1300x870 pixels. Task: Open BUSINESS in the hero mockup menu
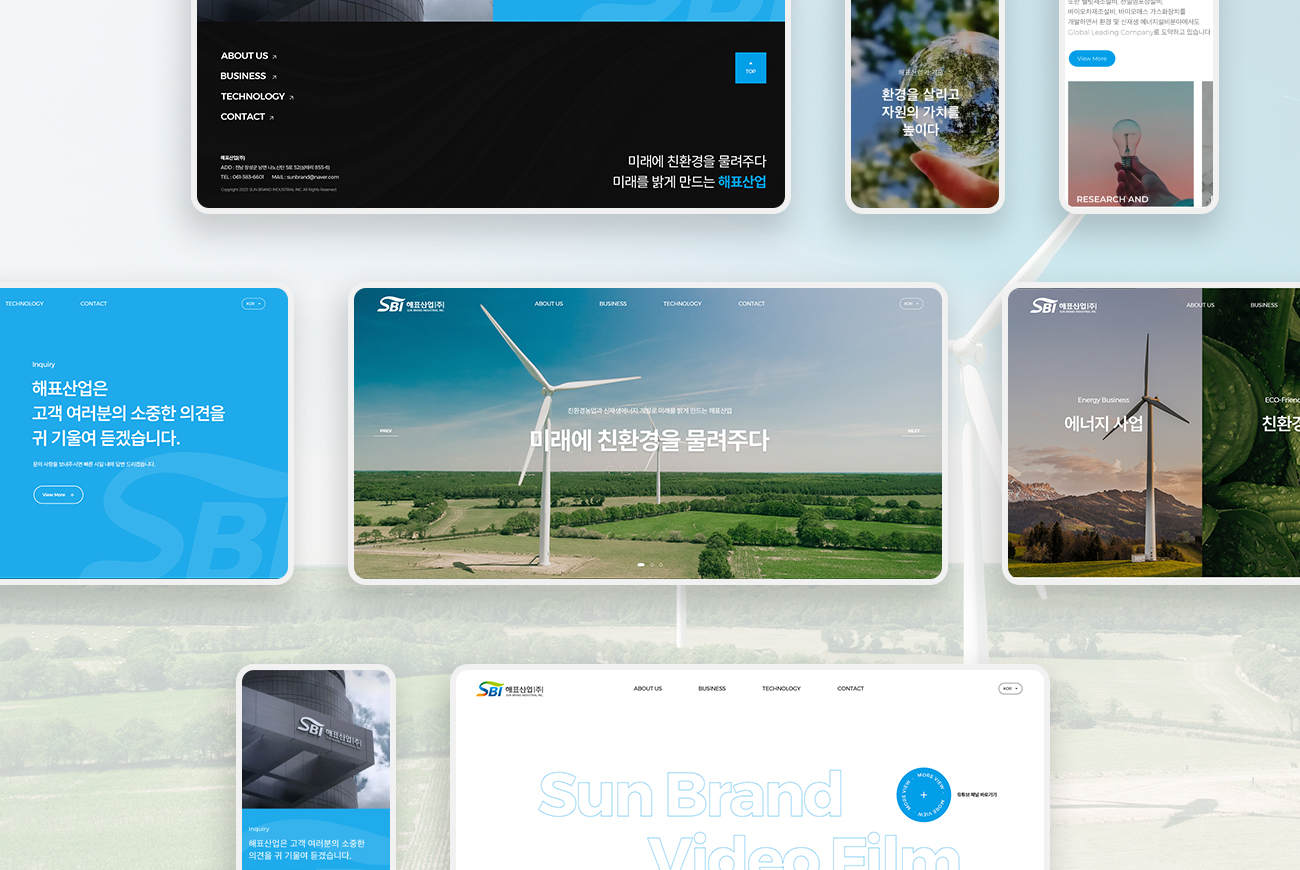(x=613, y=304)
